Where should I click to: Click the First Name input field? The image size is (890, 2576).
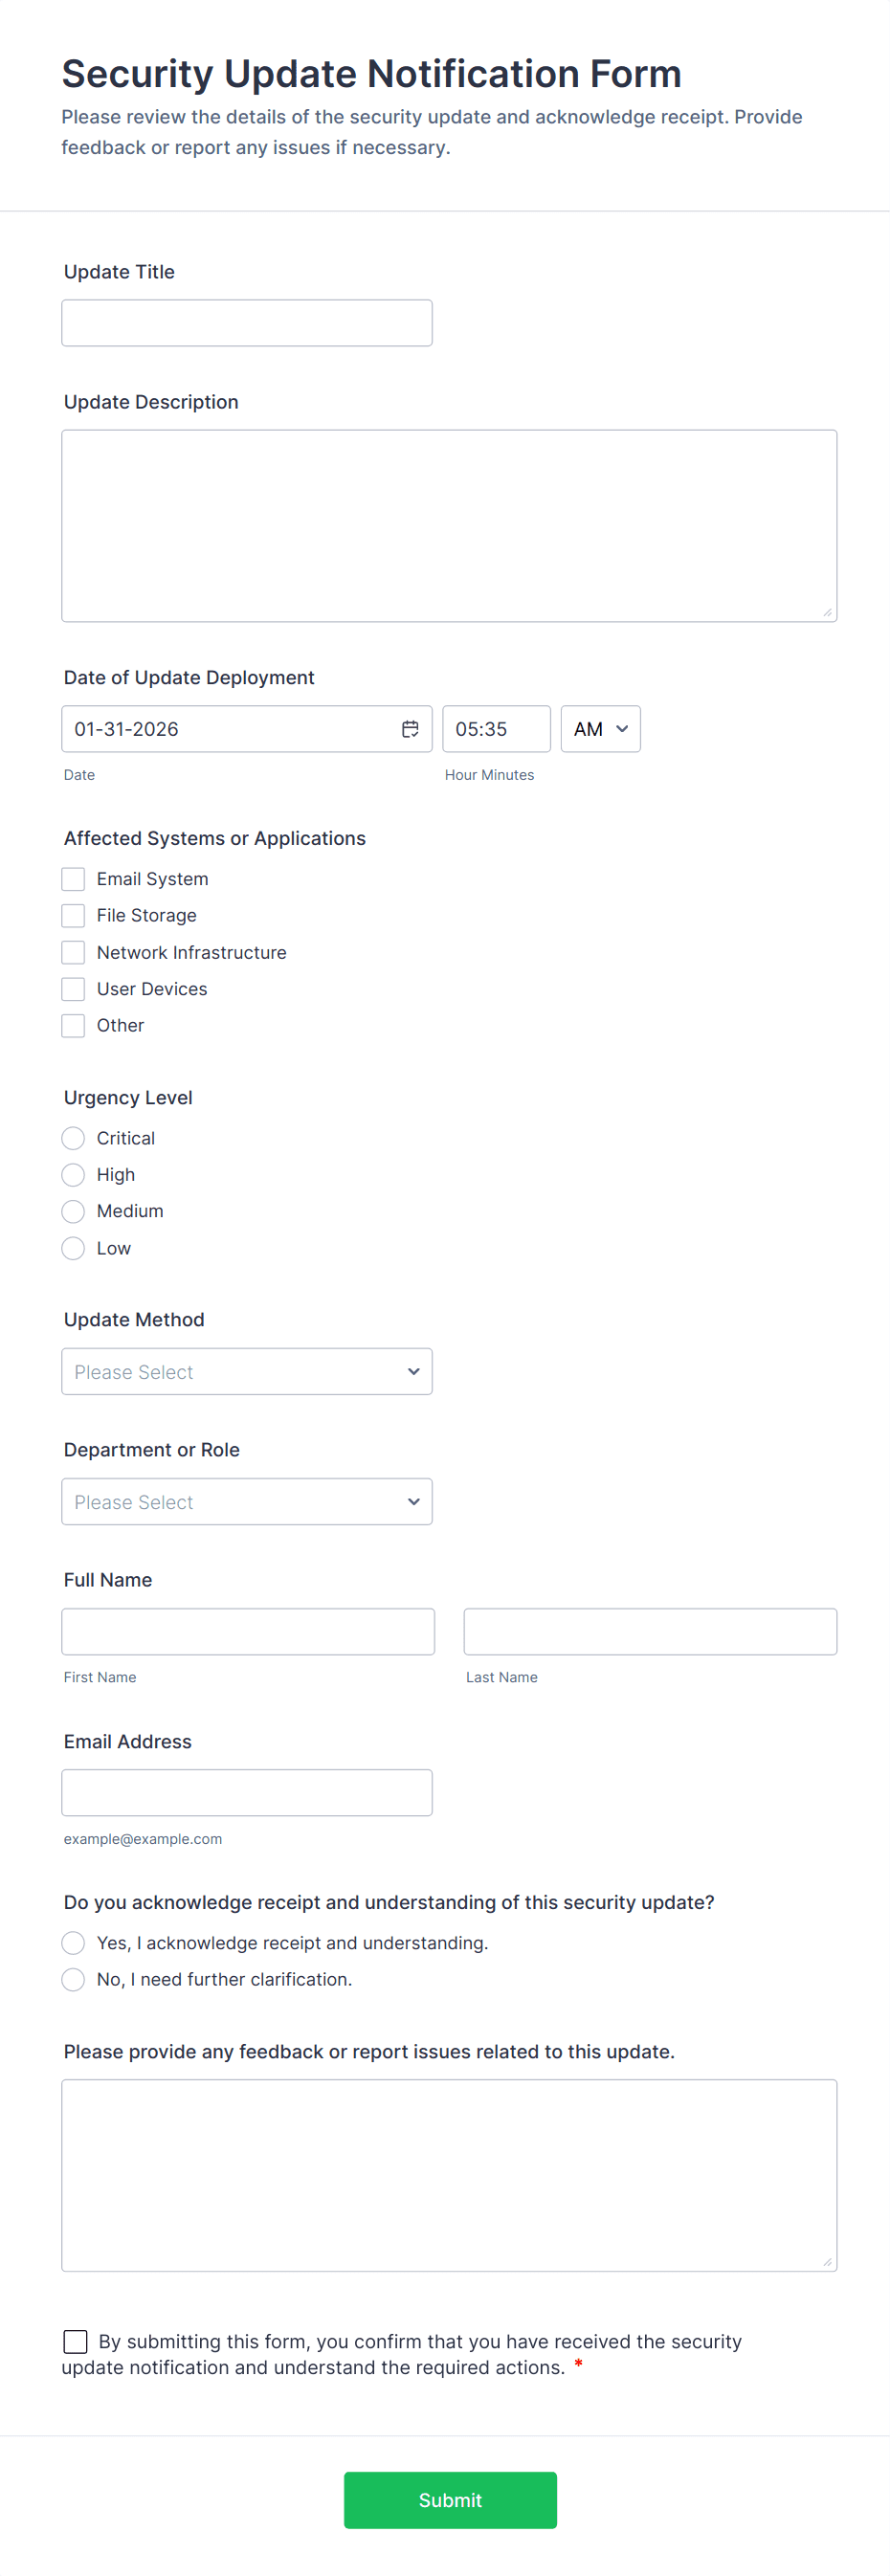pos(248,1631)
